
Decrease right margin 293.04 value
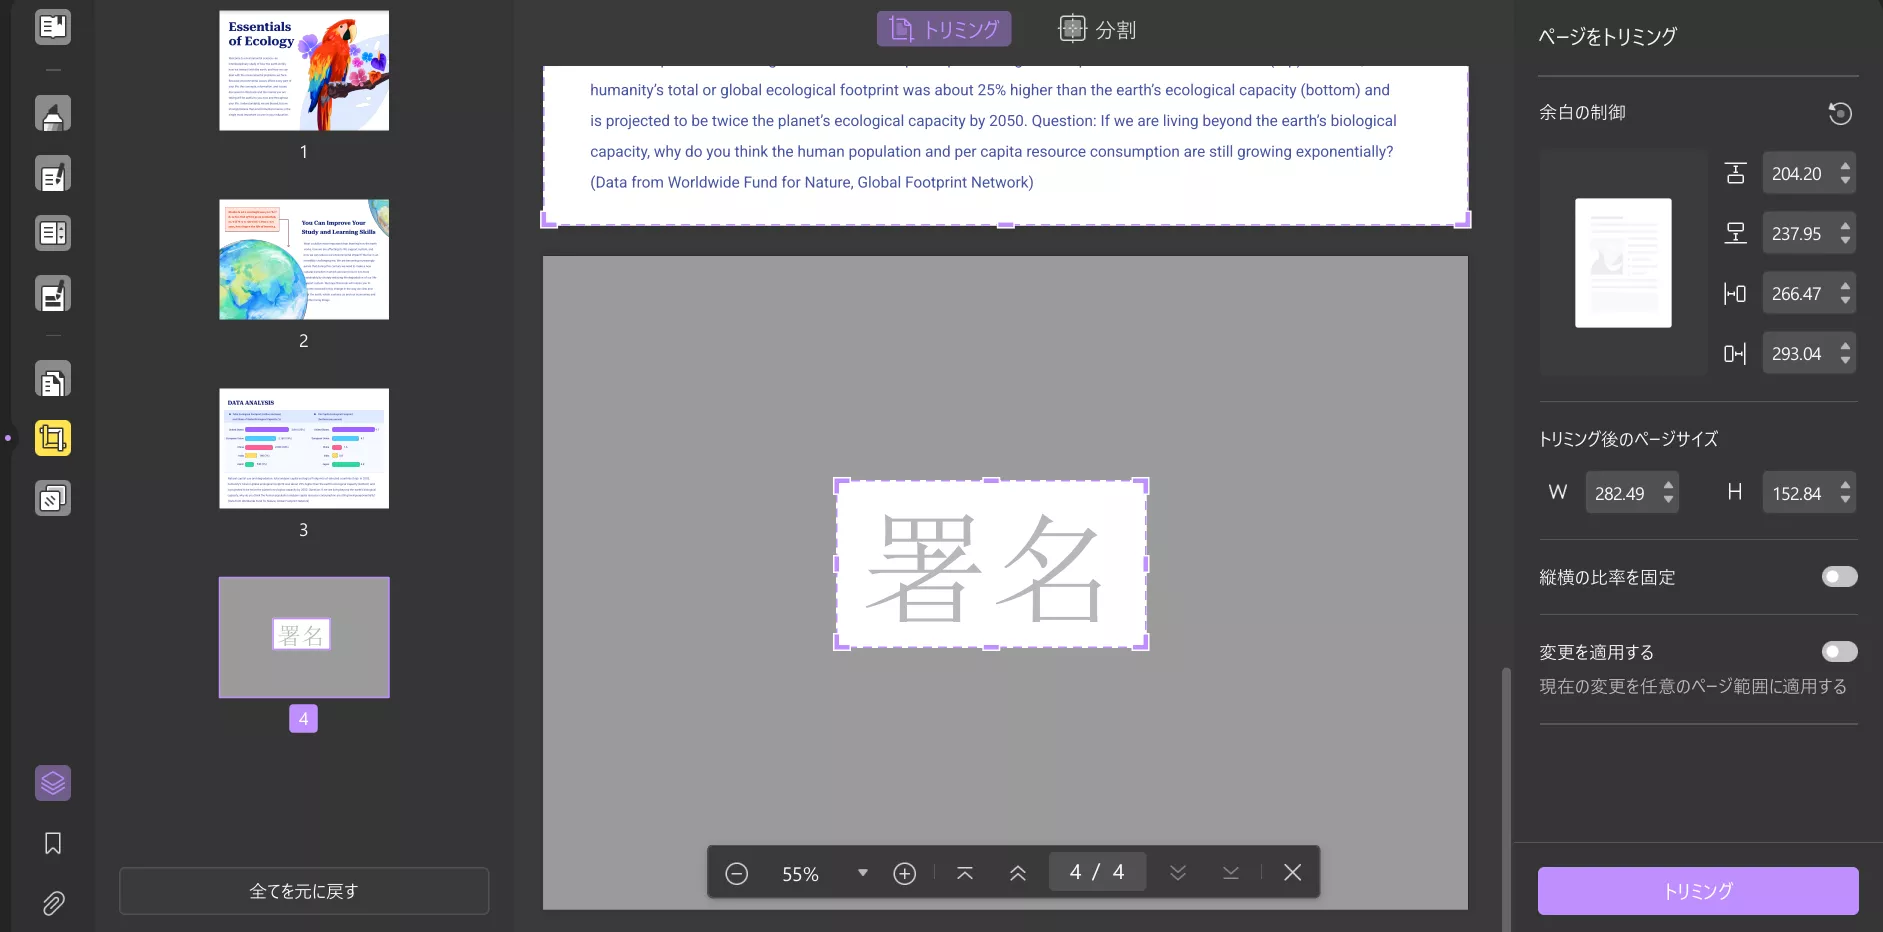point(1846,361)
